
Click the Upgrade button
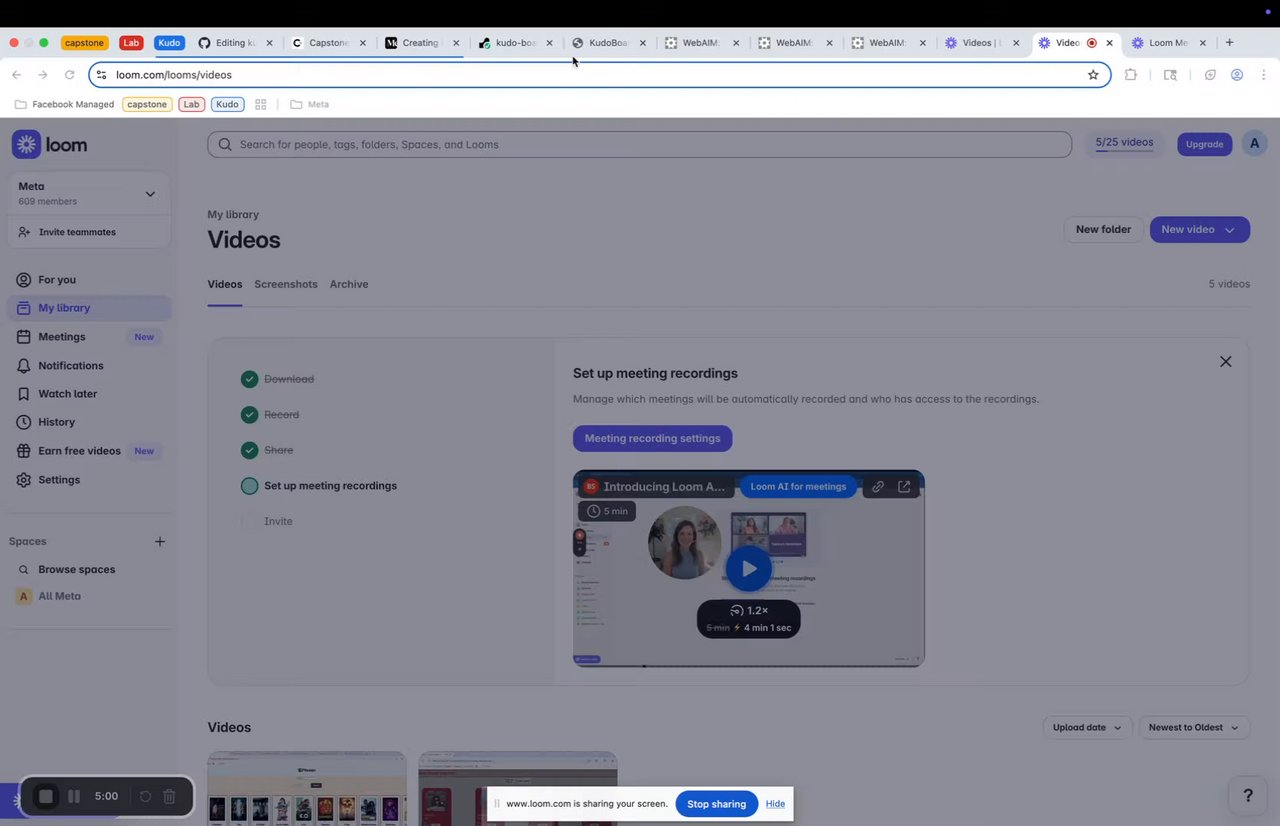[x=1204, y=144]
